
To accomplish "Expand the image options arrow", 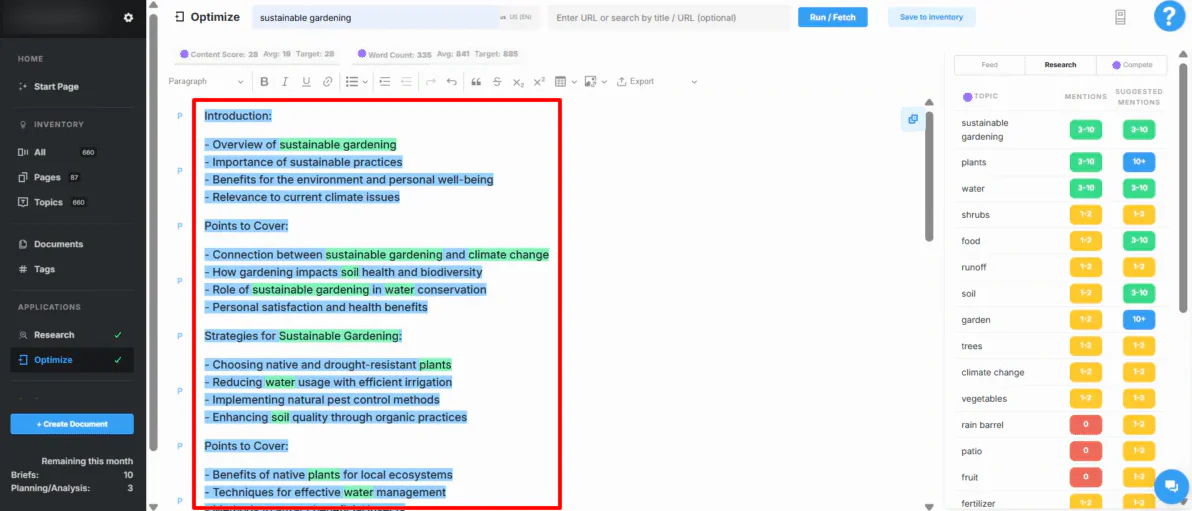I will [x=604, y=81].
